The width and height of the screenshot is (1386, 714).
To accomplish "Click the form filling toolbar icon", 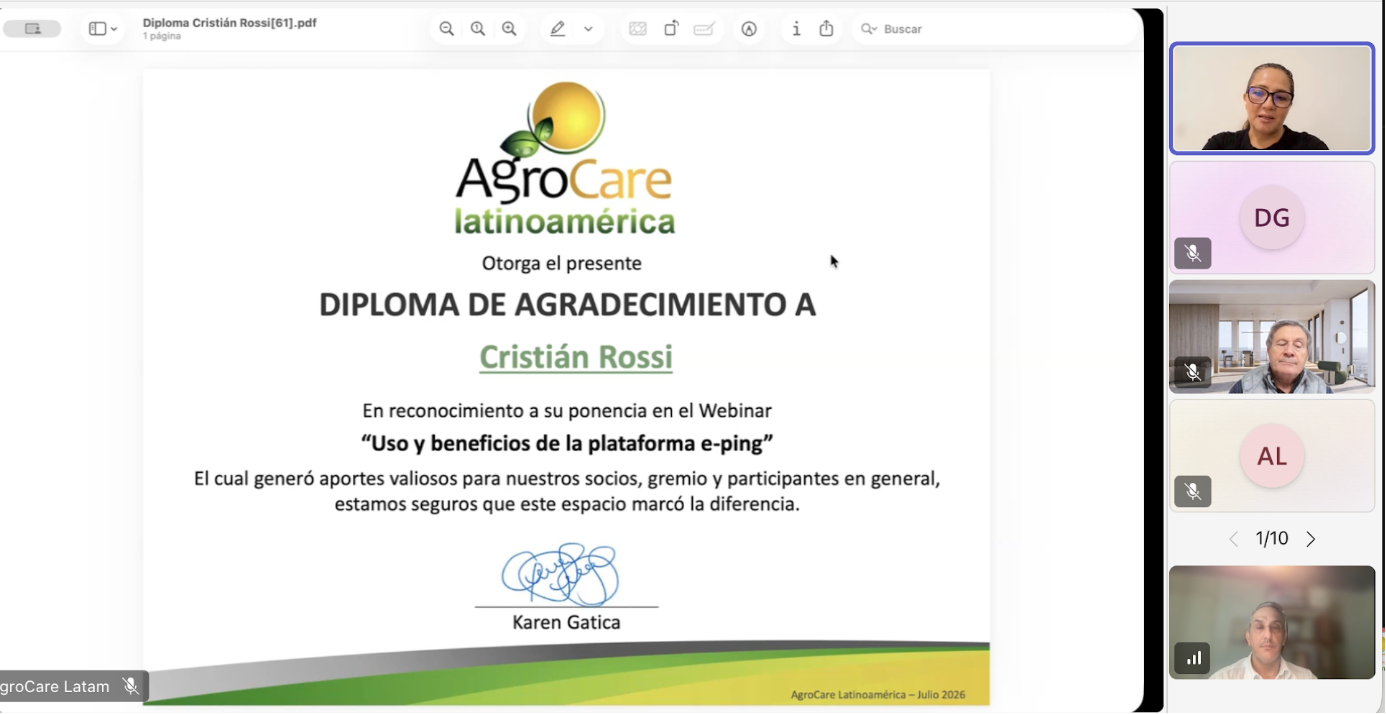I will click(x=704, y=29).
